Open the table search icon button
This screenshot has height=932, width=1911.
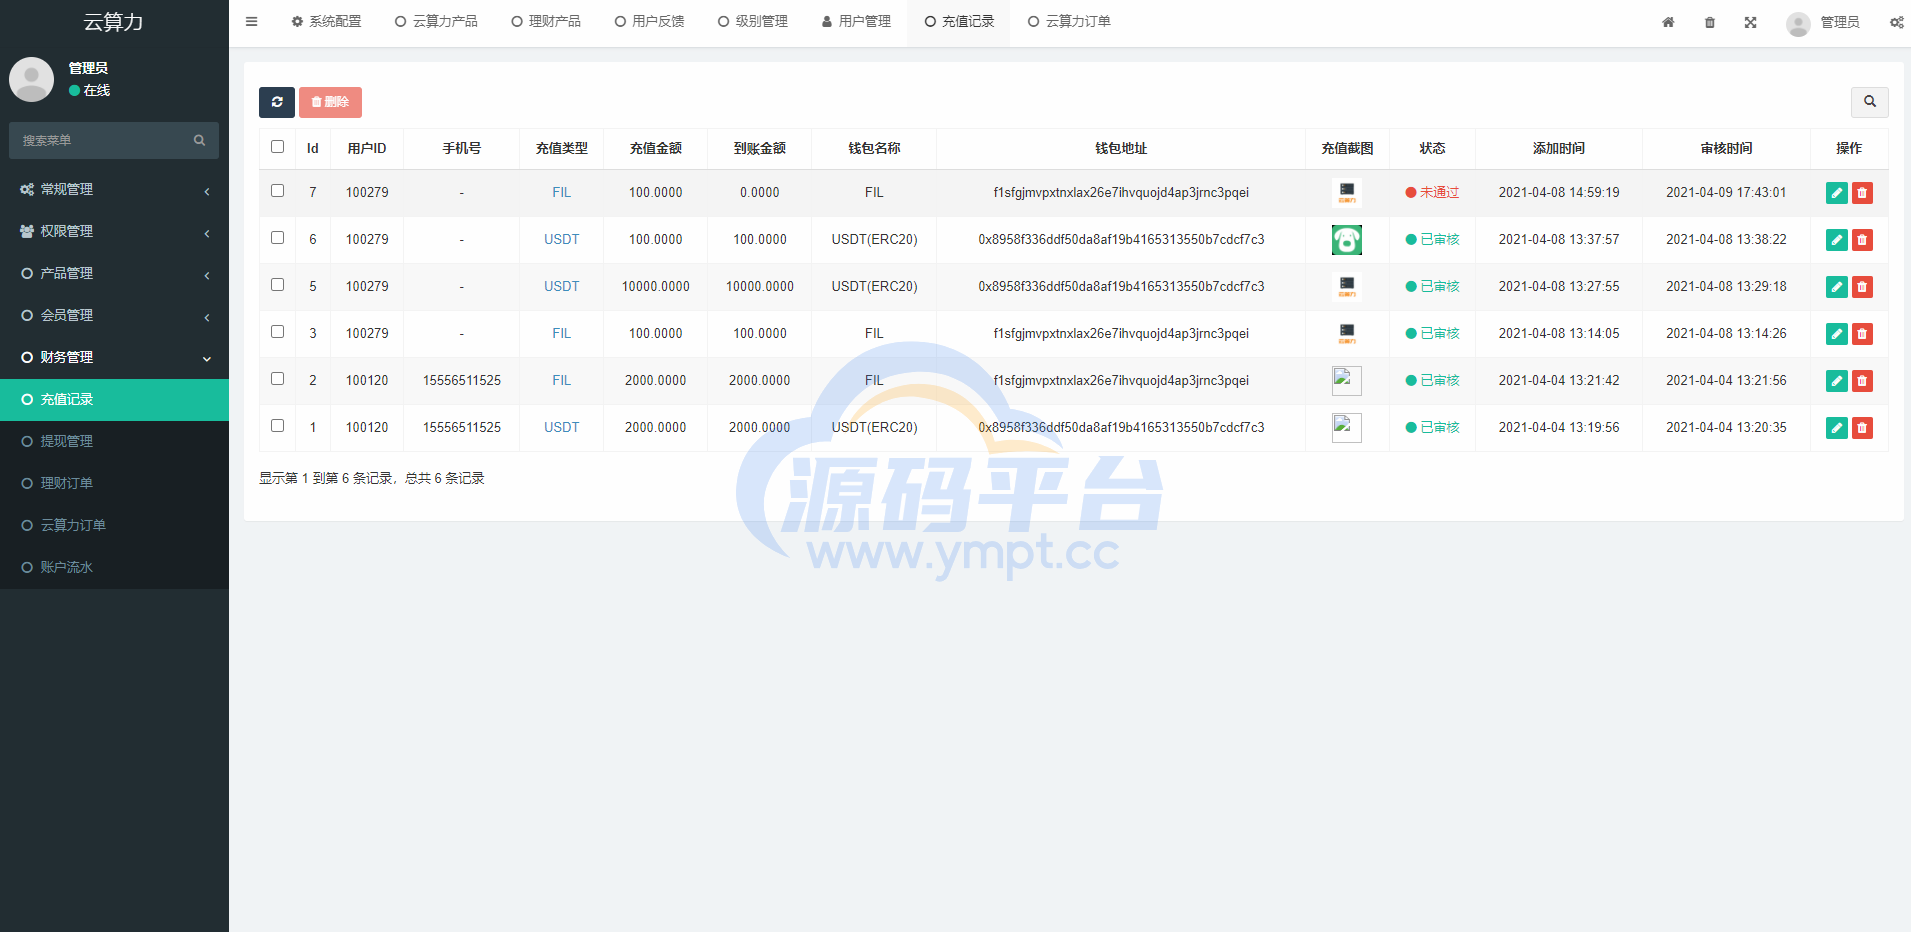click(1870, 102)
